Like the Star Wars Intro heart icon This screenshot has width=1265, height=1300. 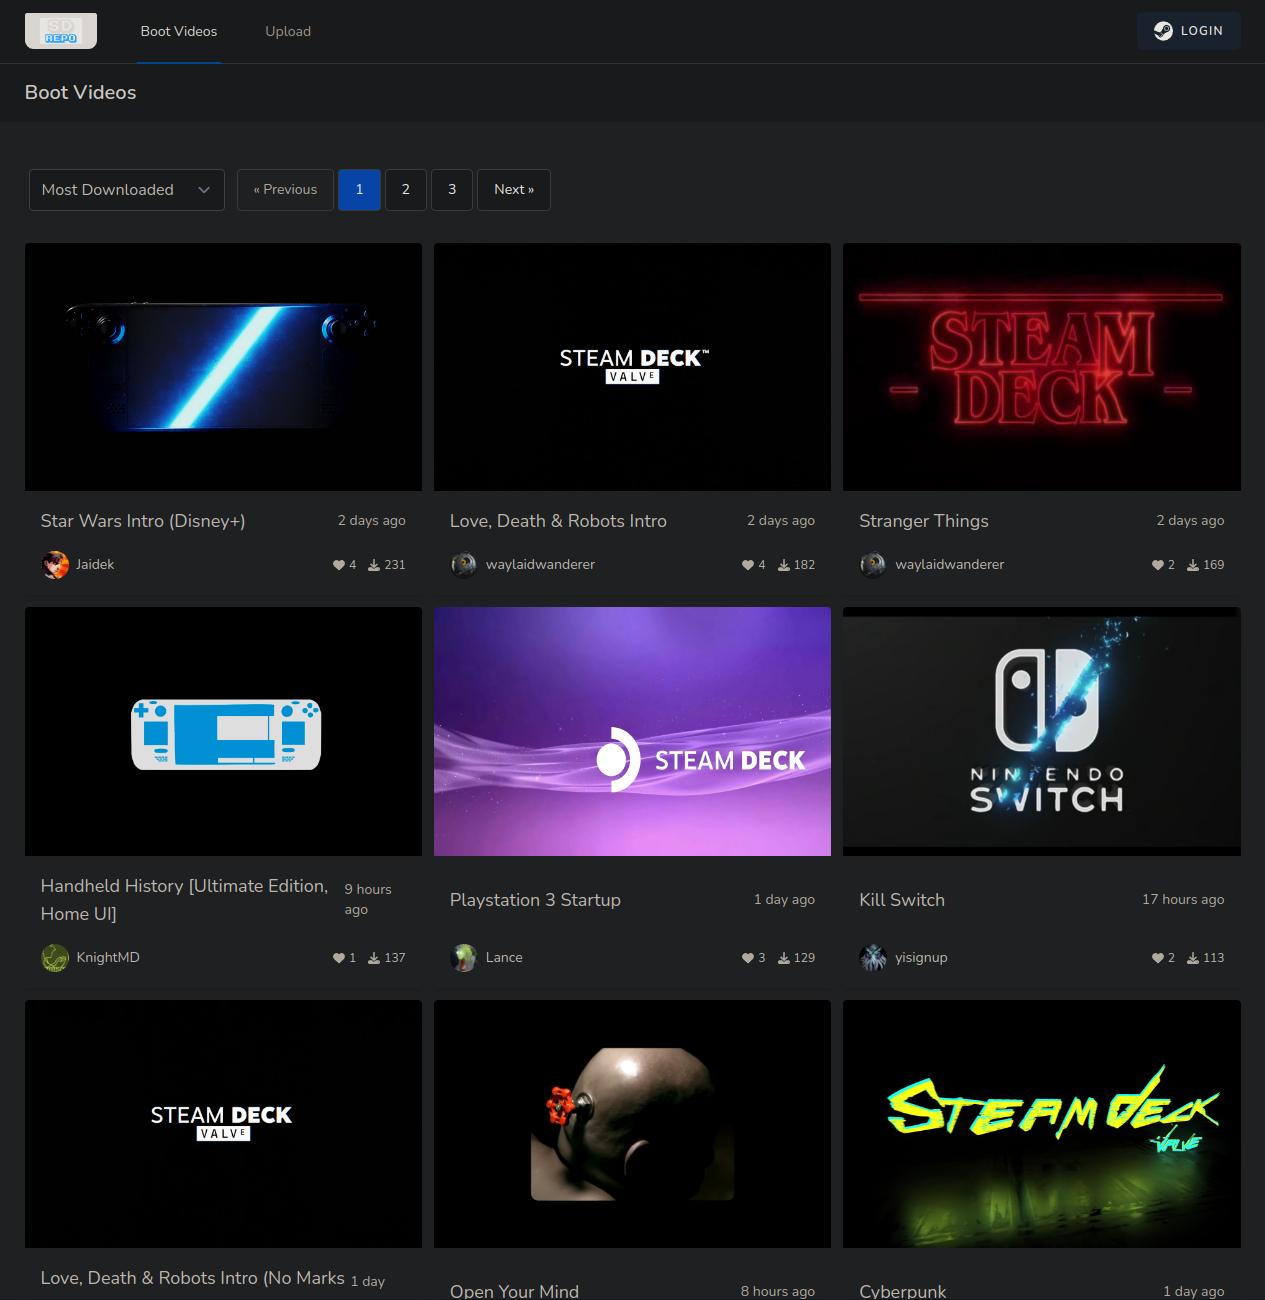(339, 565)
